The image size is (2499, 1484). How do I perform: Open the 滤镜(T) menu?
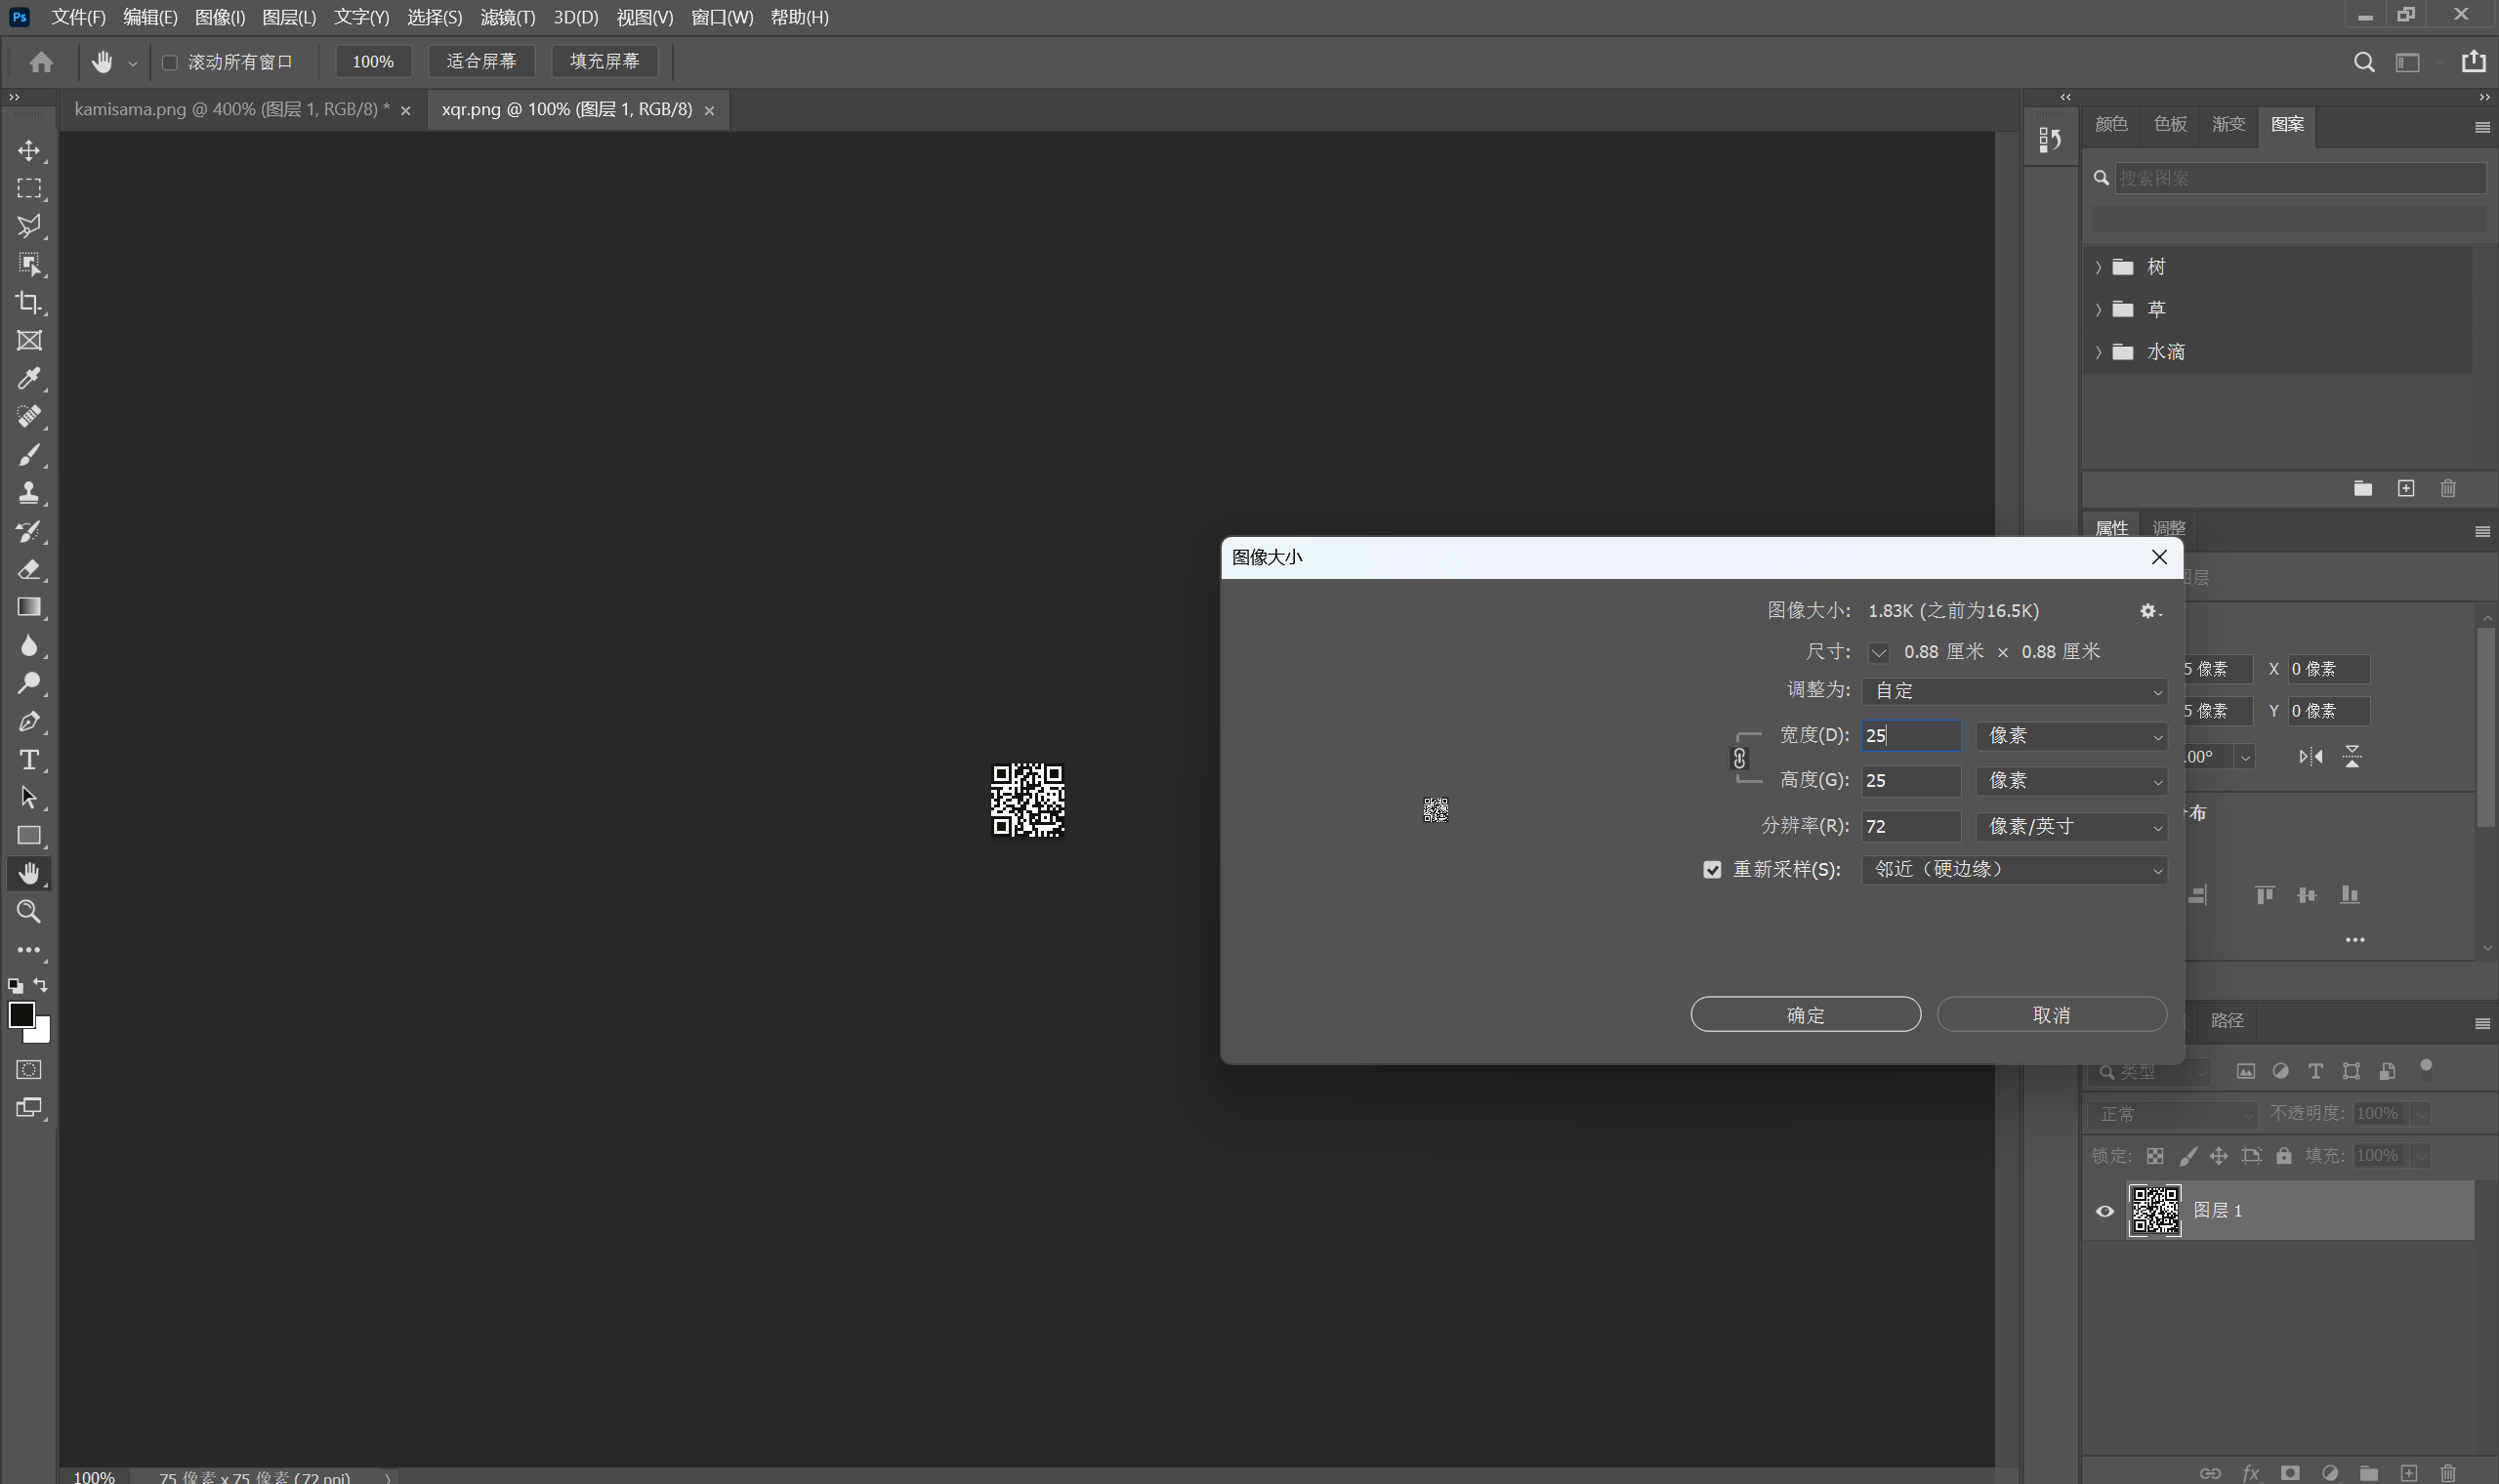(x=507, y=17)
